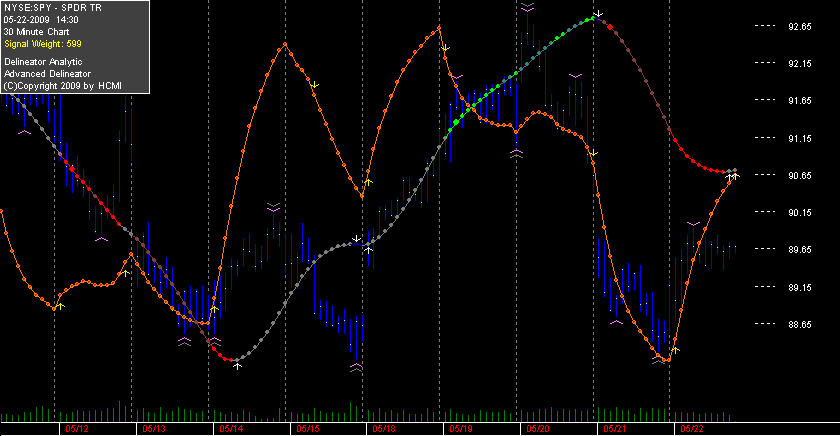Click the yellow down arrow near 05/21 at 91.00

tap(592, 153)
